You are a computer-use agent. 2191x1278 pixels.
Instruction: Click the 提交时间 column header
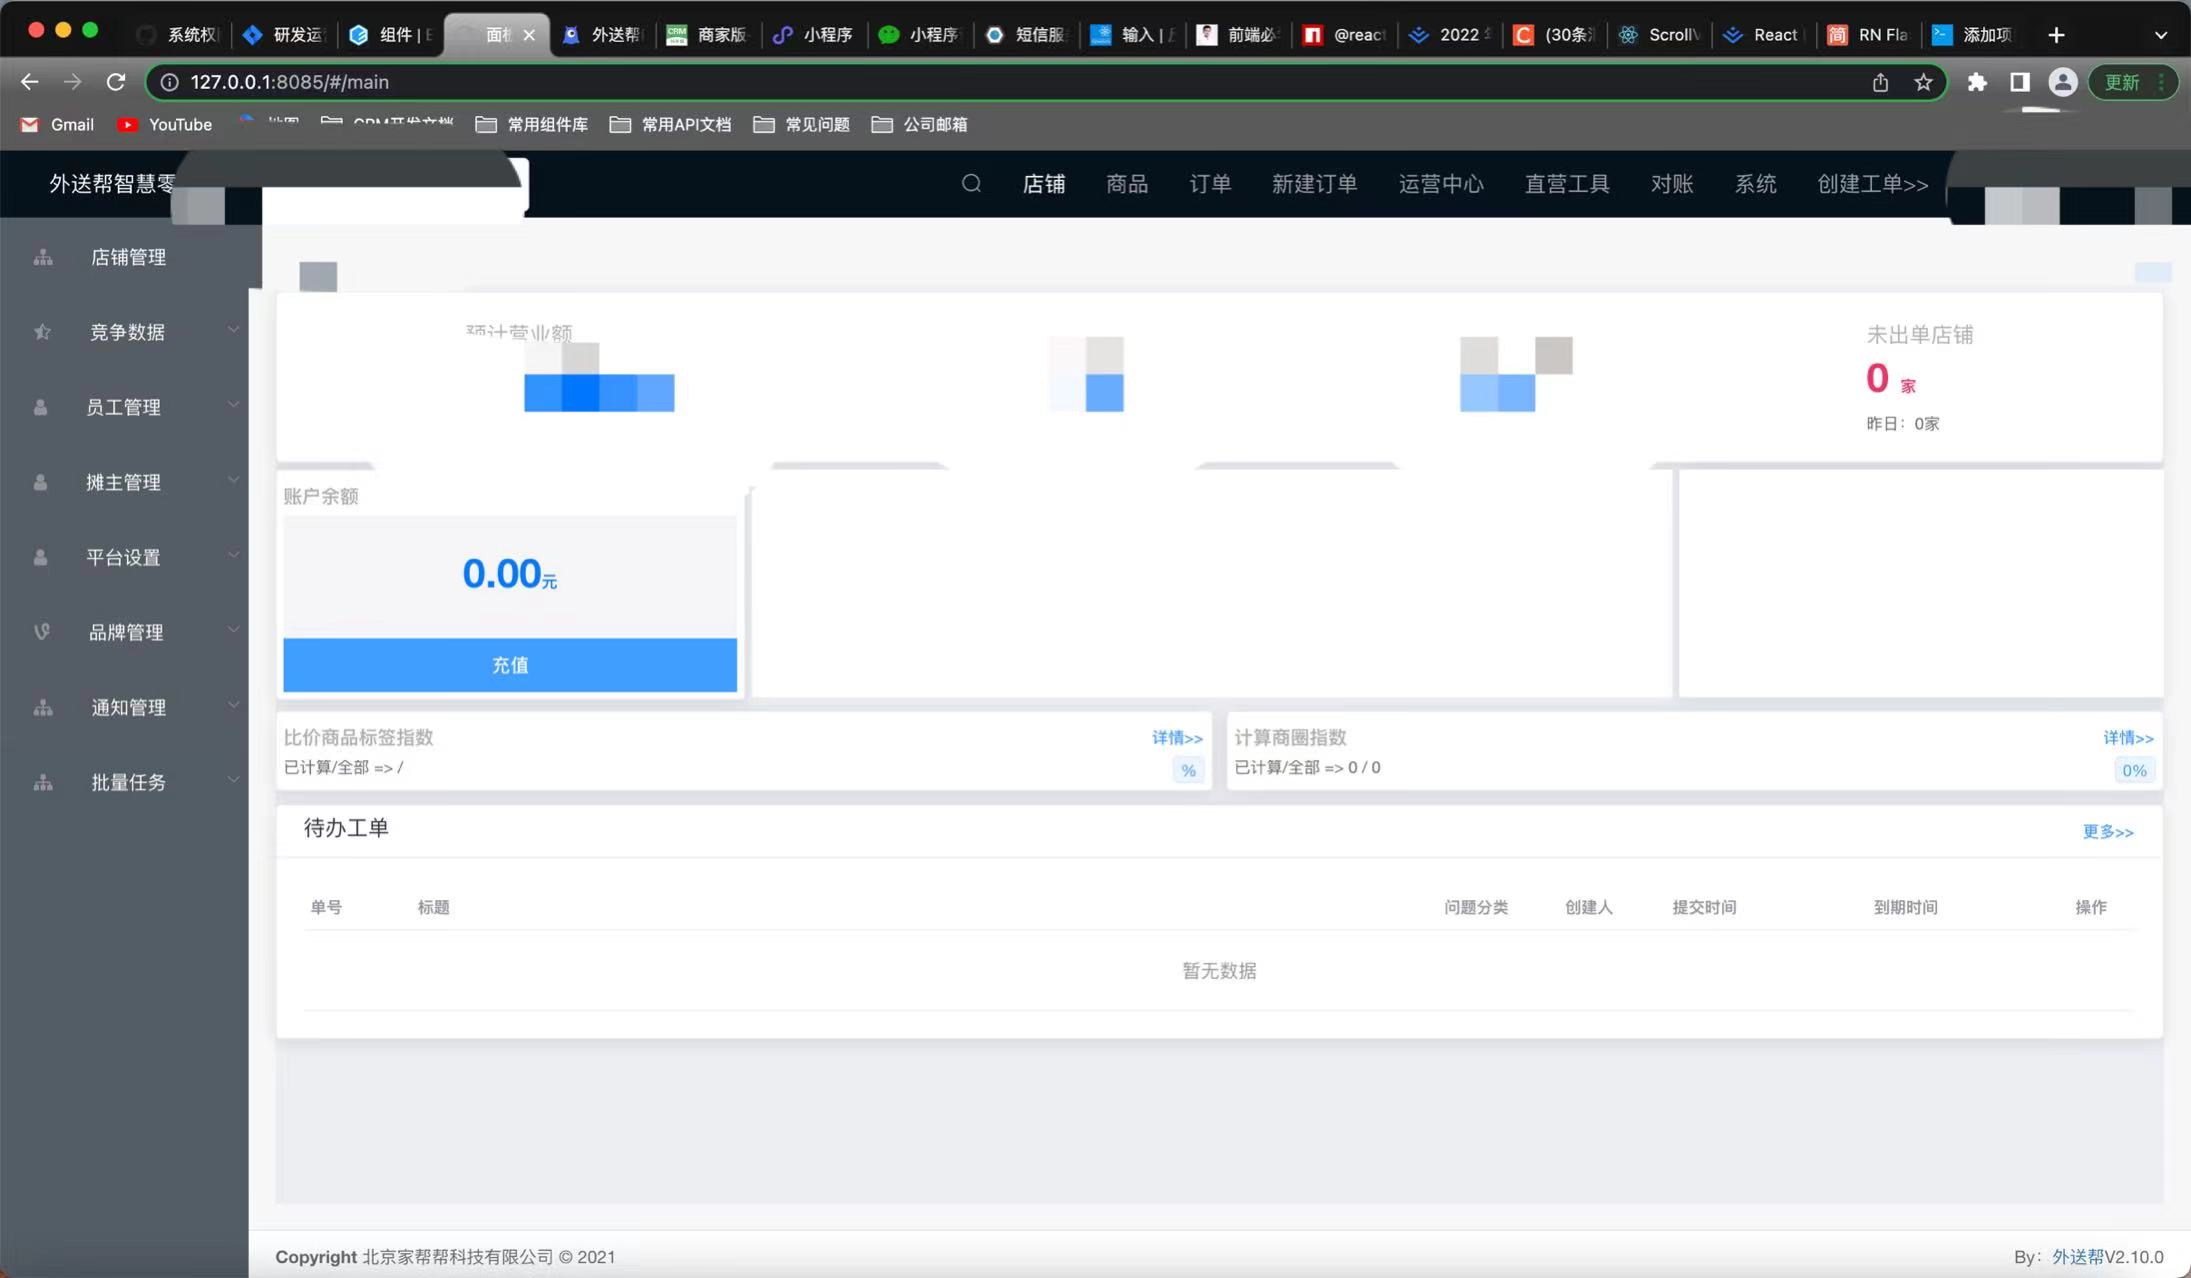coord(1704,907)
